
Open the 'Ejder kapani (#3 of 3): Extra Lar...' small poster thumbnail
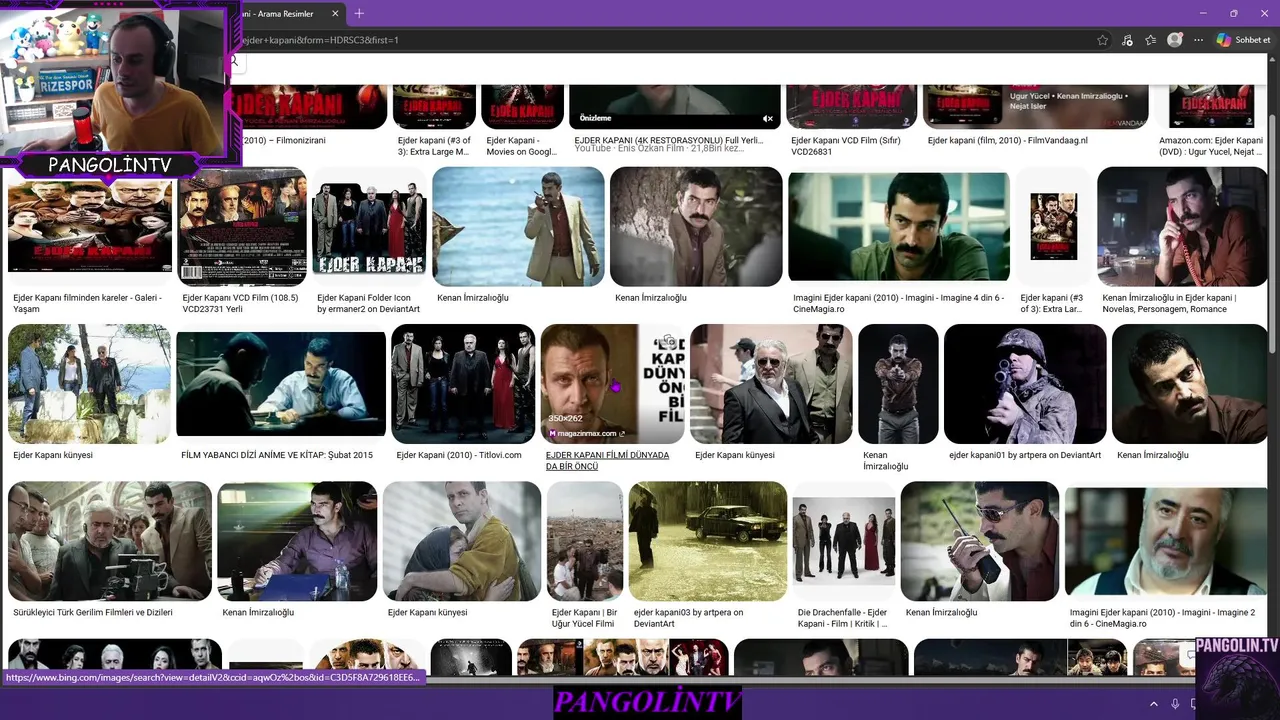pos(1053,227)
